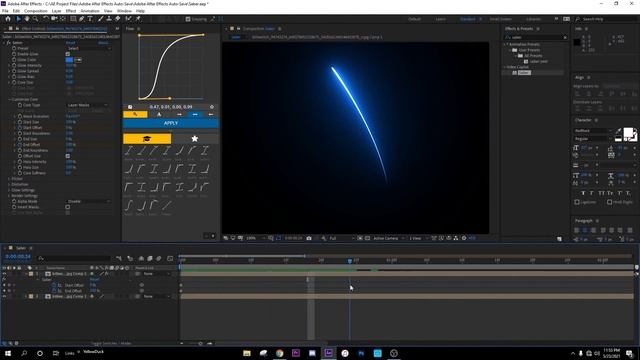Click Reset link for Saber effect
This screenshot has height=360, width=640.
click(71, 42)
